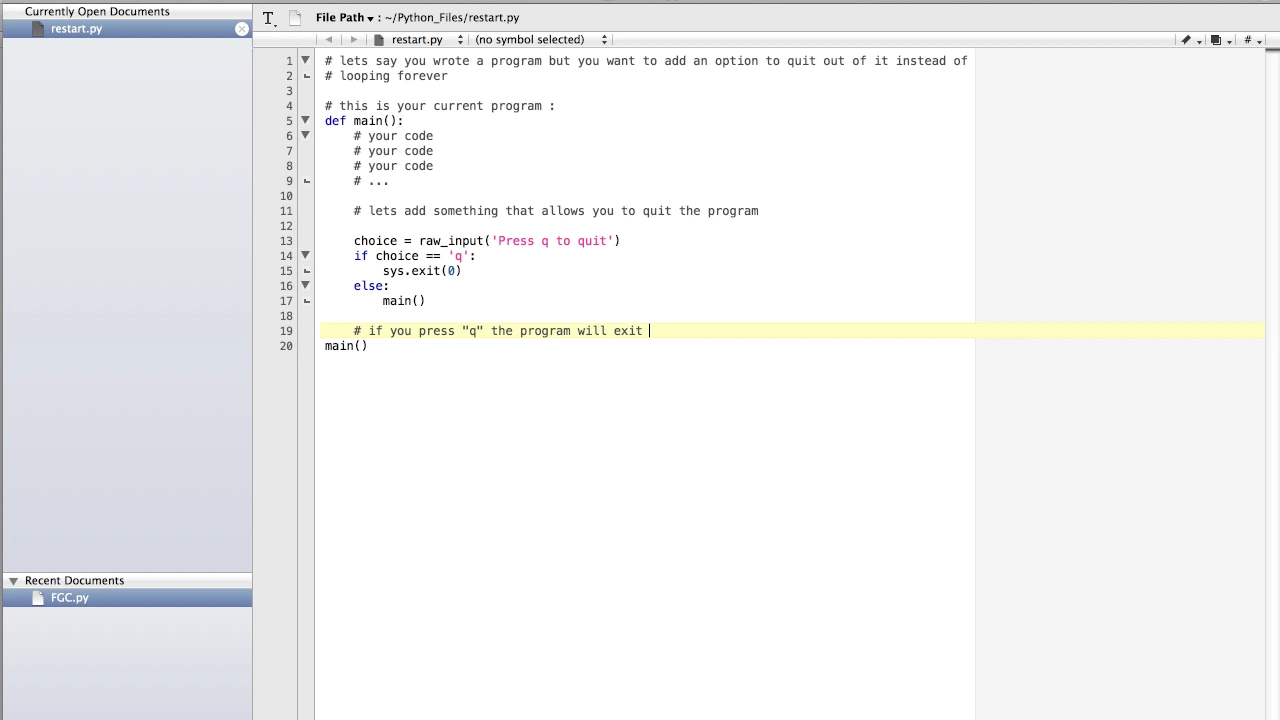Click the recursive 'main()' call on line 17
This screenshot has width=1280, height=720.
pyautogui.click(x=404, y=301)
